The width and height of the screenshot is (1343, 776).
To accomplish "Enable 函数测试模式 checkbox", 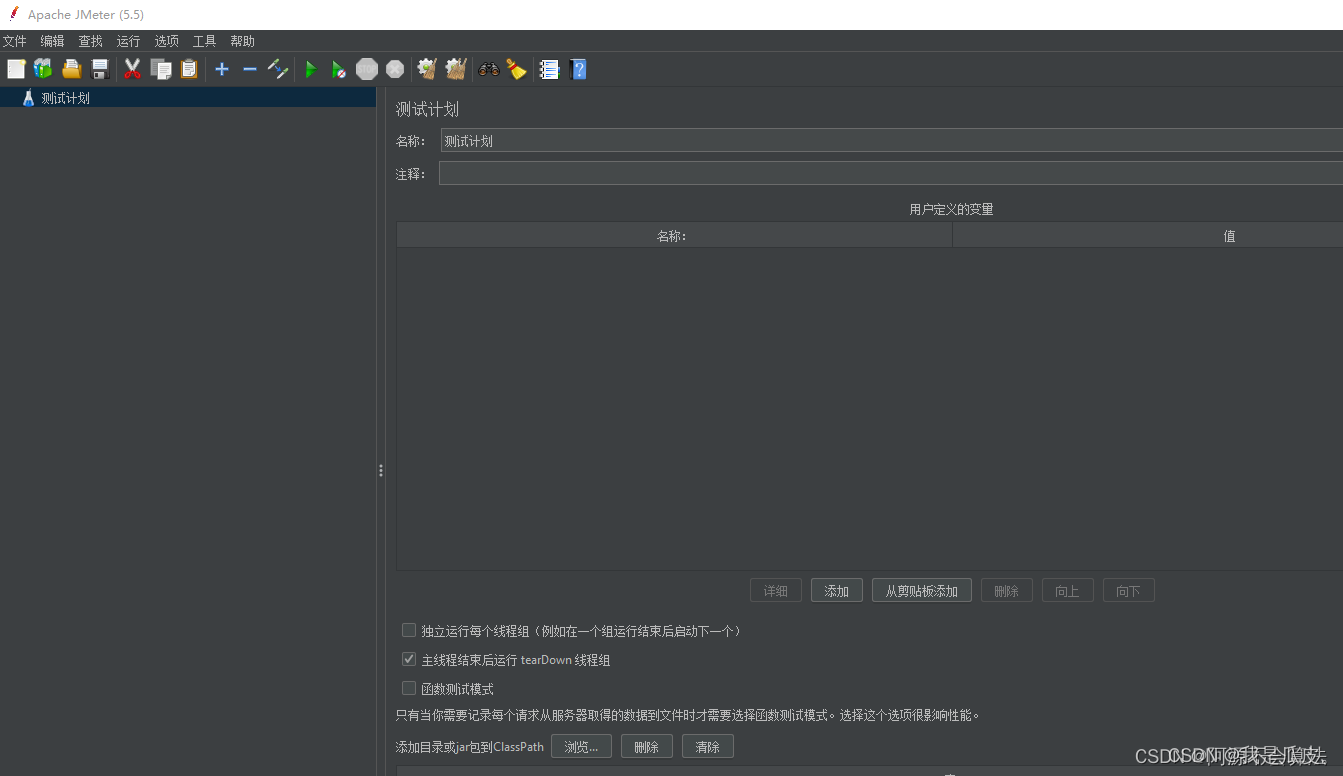I will 409,688.
